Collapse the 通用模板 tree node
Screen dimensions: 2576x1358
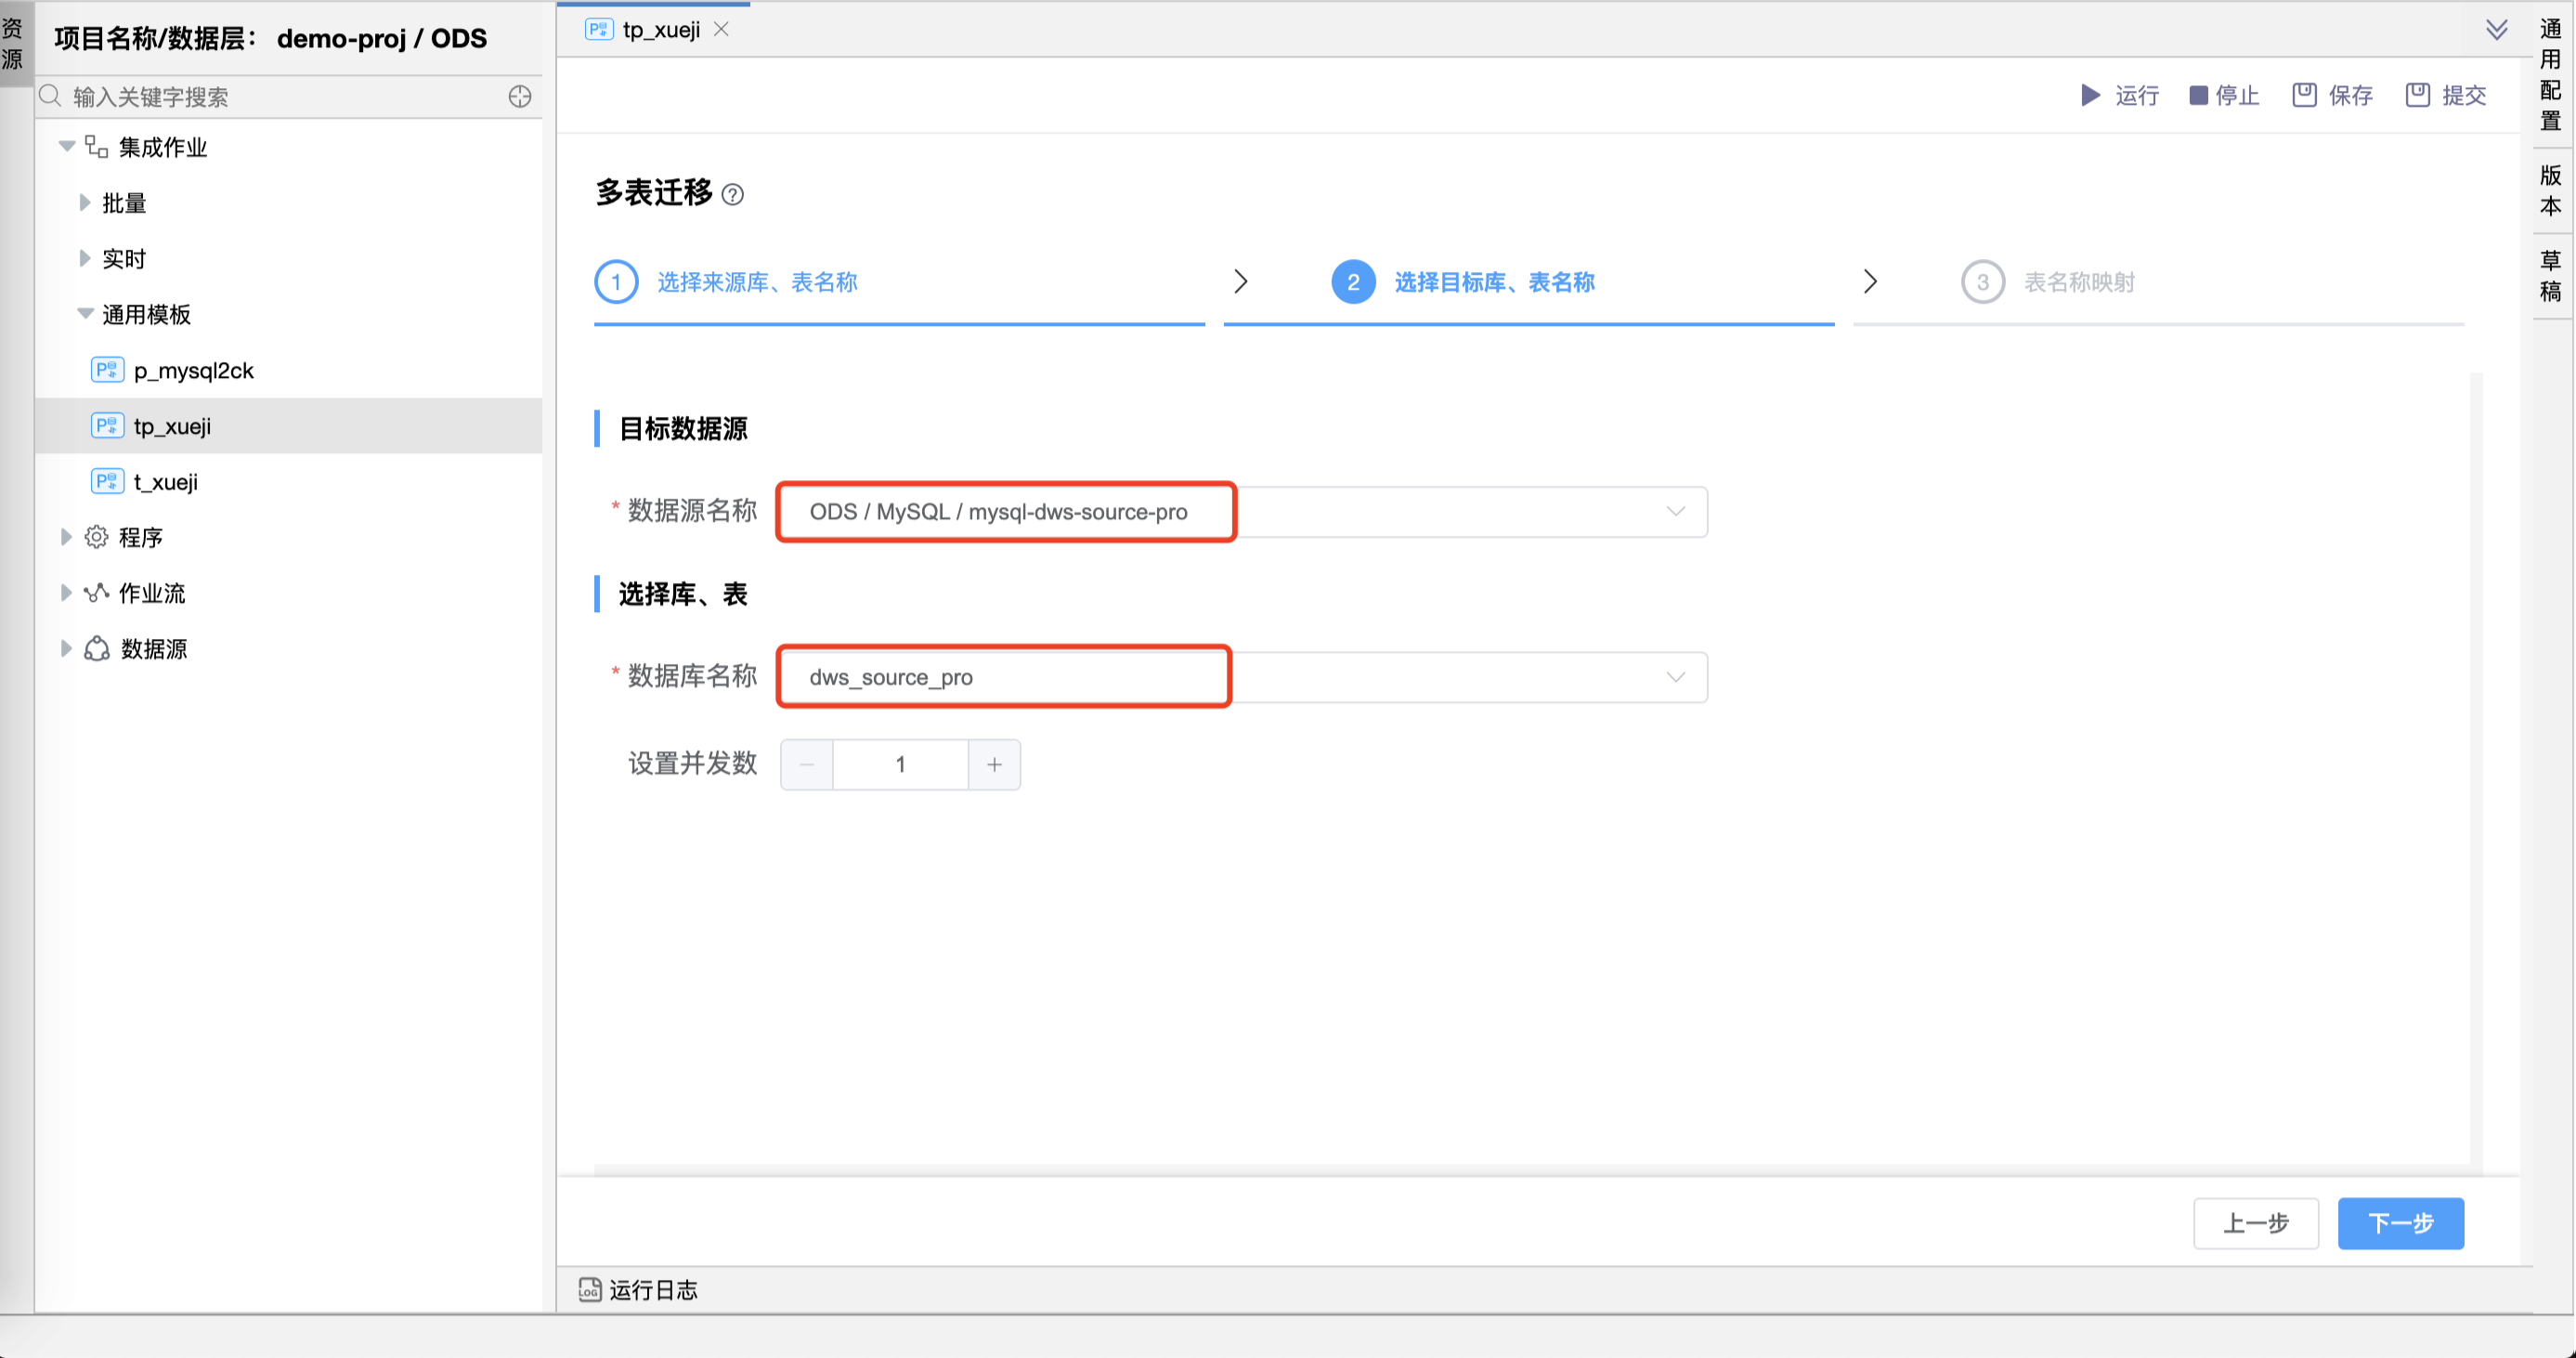point(85,314)
